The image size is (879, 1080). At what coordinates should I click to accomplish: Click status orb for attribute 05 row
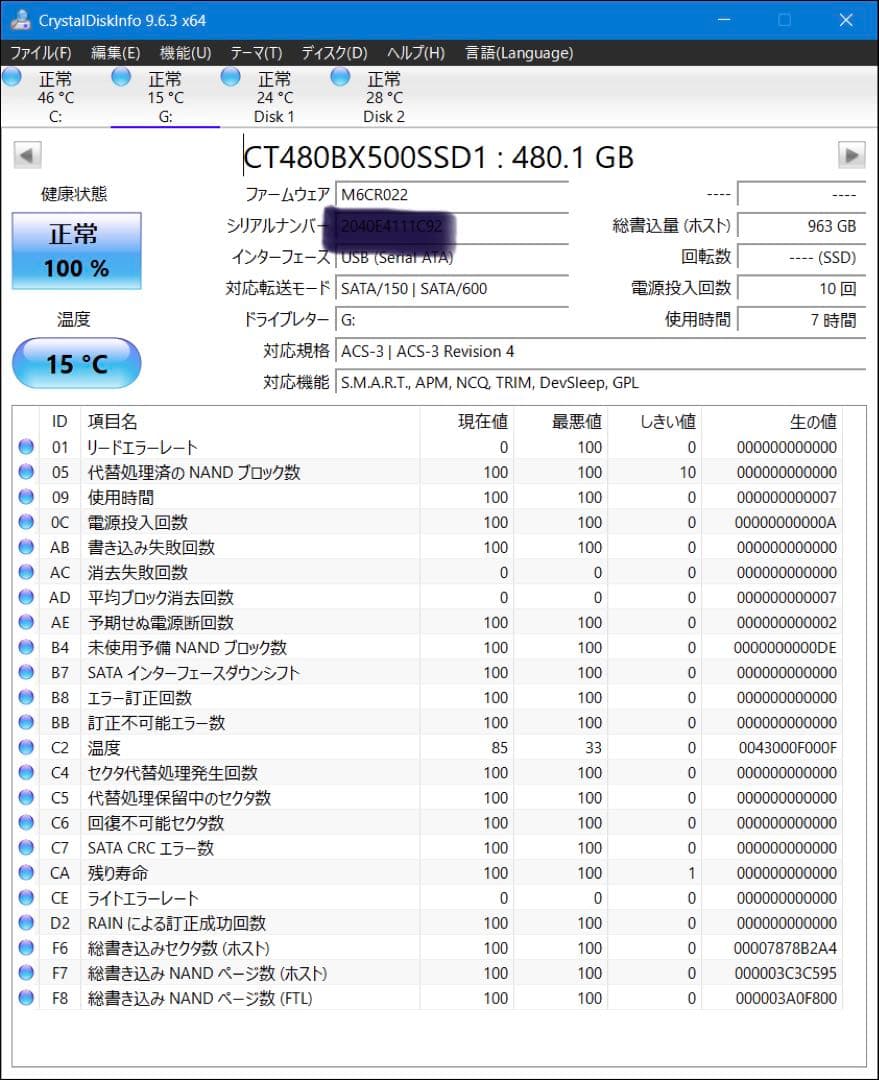click(26, 472)
